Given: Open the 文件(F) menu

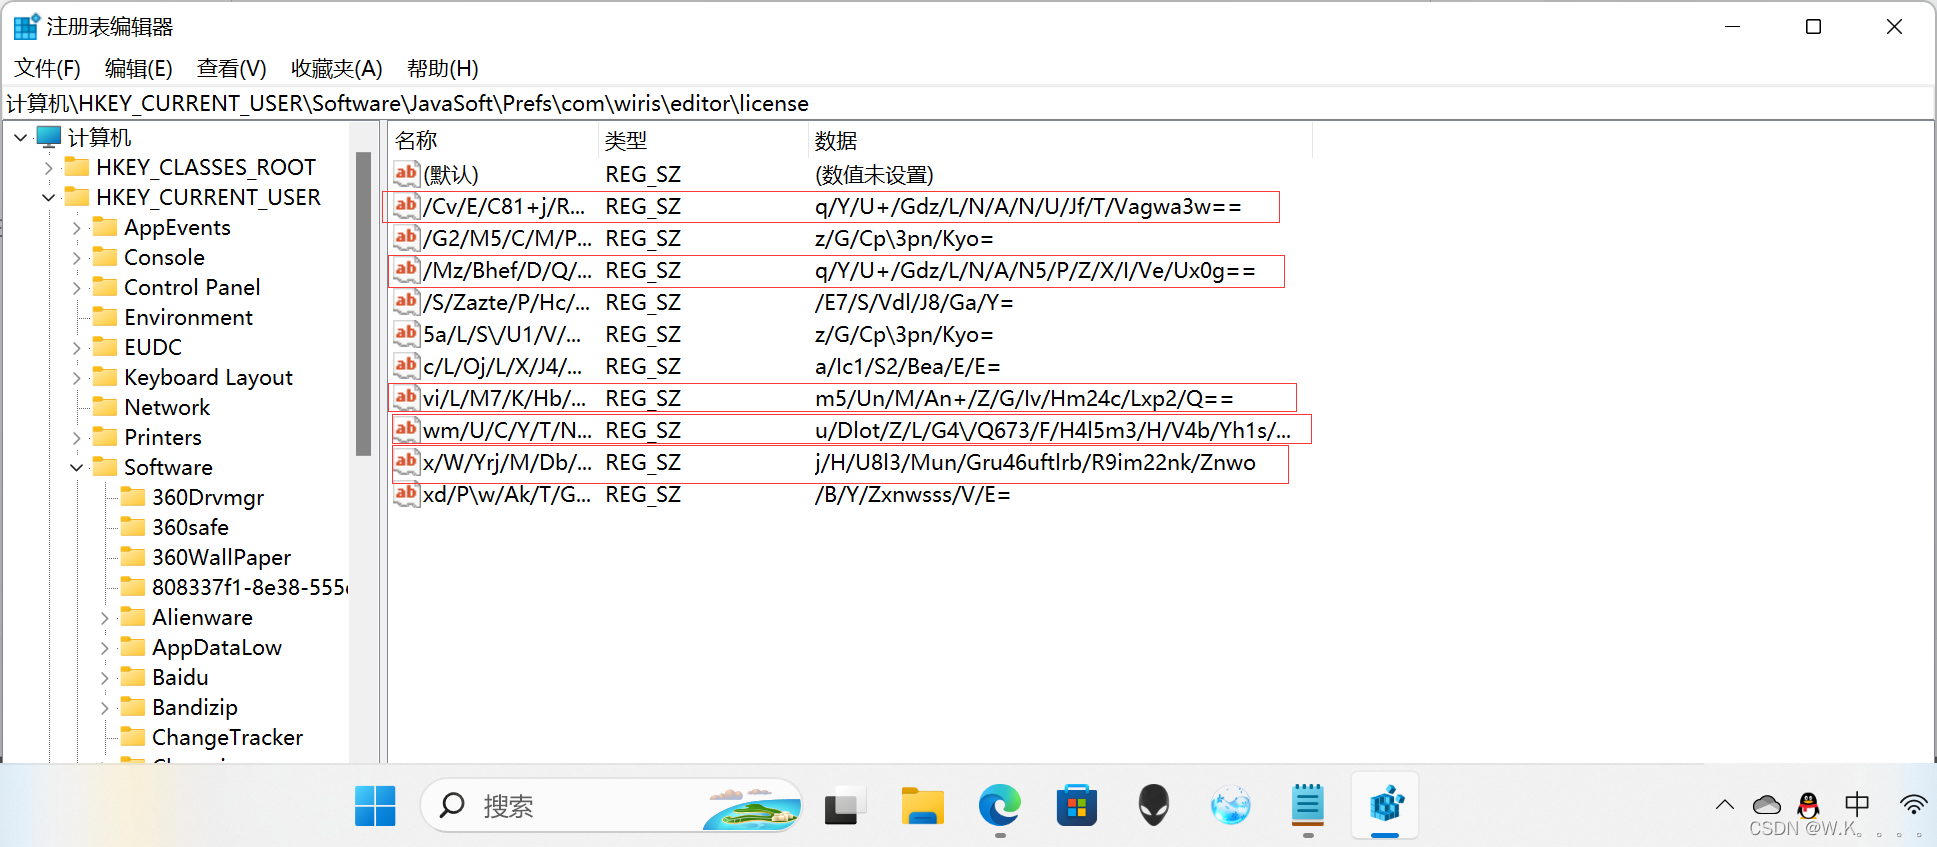Looking at the screenshot, I should 47,68.
